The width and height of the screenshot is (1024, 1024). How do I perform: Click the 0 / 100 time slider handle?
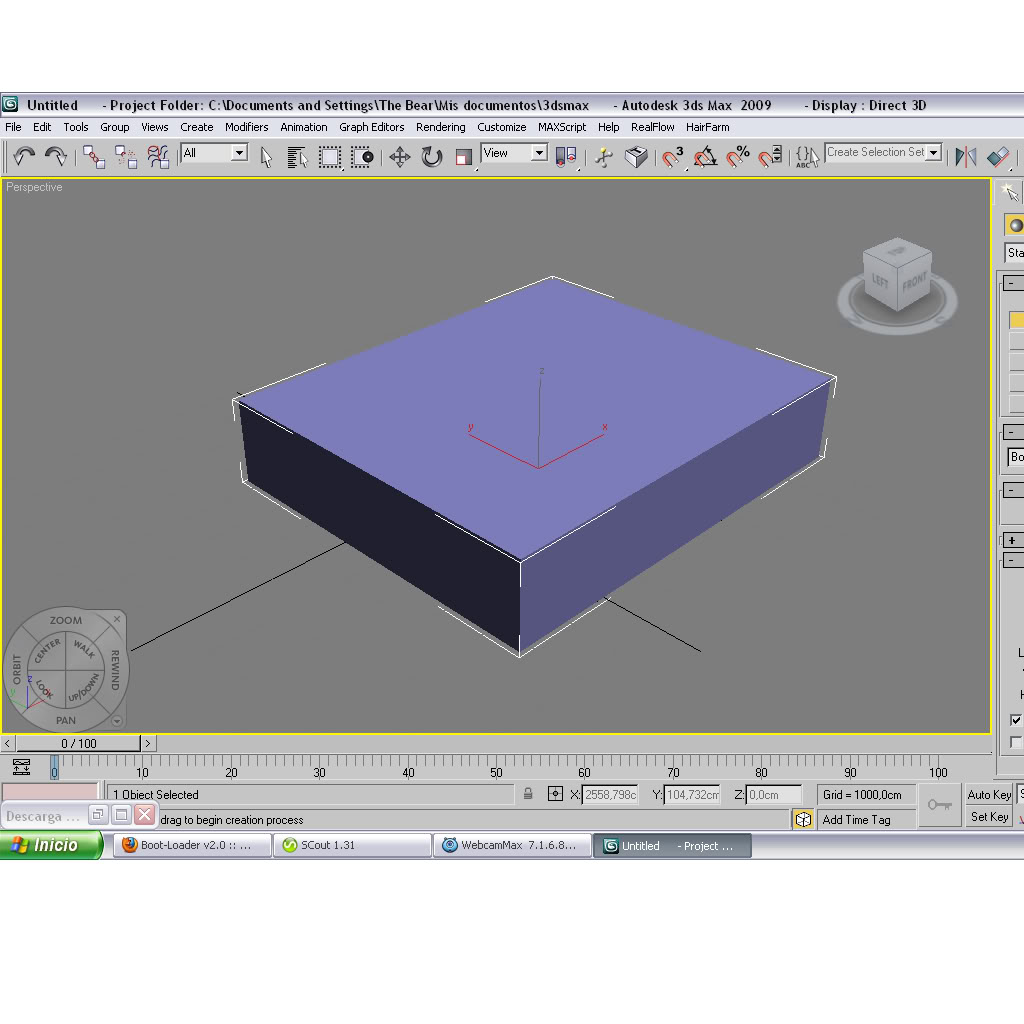click(x=78, y=743)
